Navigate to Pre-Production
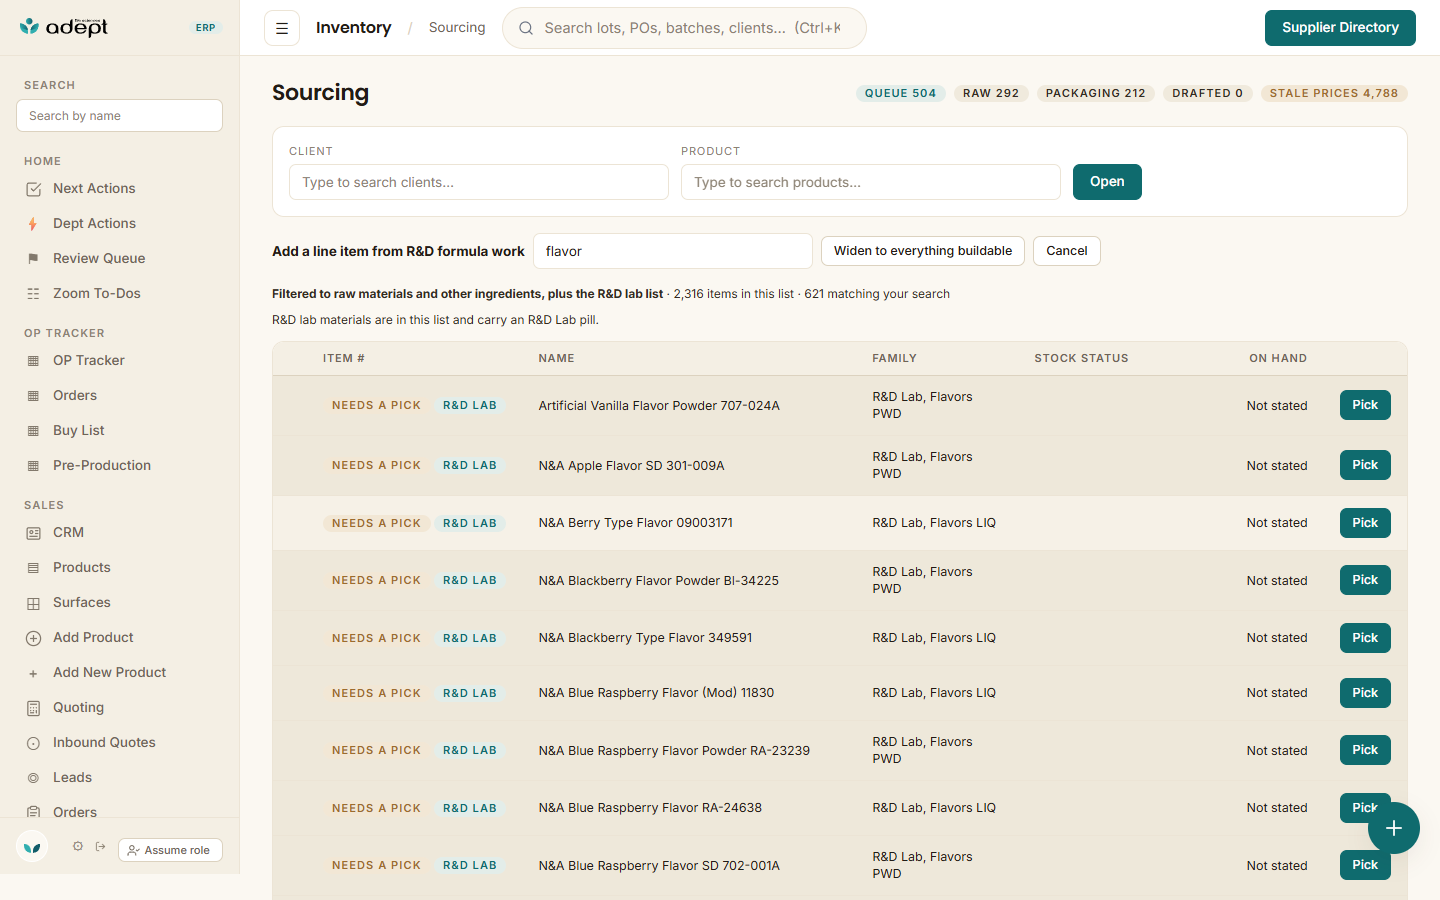 coord(101,465)
